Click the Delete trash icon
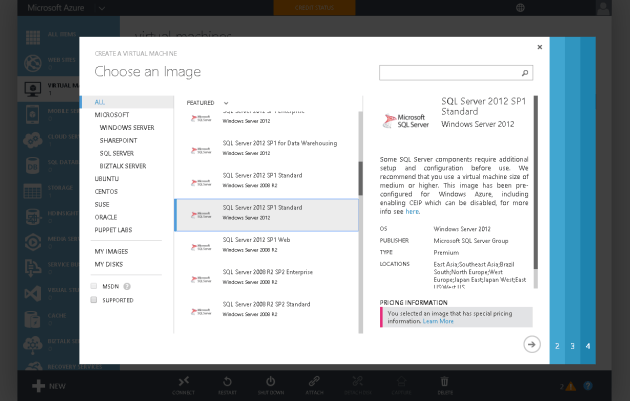Image resolution: width=630 pixels, height=401 pixels. click(x=444, y=381)
